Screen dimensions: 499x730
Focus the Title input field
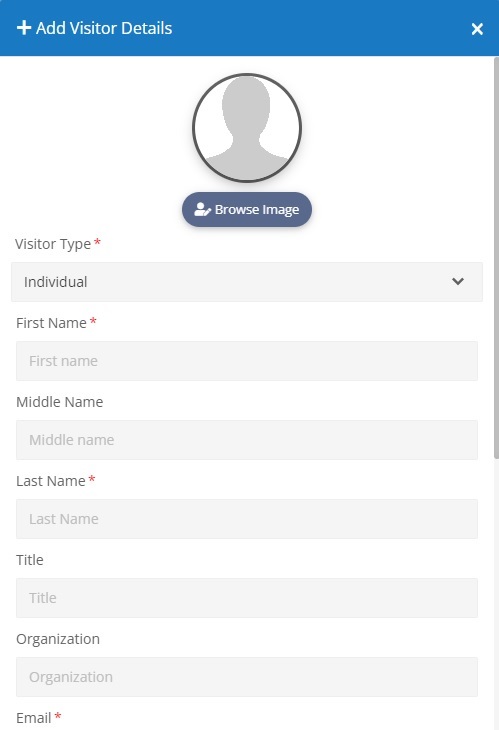pyautogui.click(x=247, y=598)
